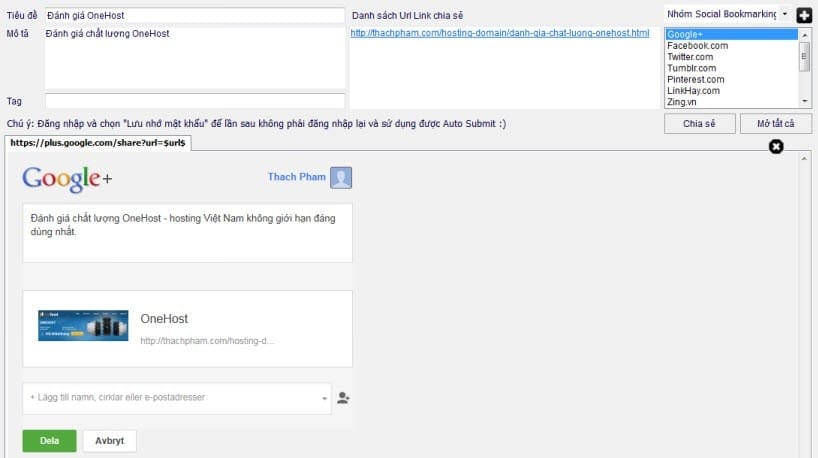Image resolution: width=818 pixels, height=458 pixels.
Task: Click the add people icon
Action: tap(343, 398)
